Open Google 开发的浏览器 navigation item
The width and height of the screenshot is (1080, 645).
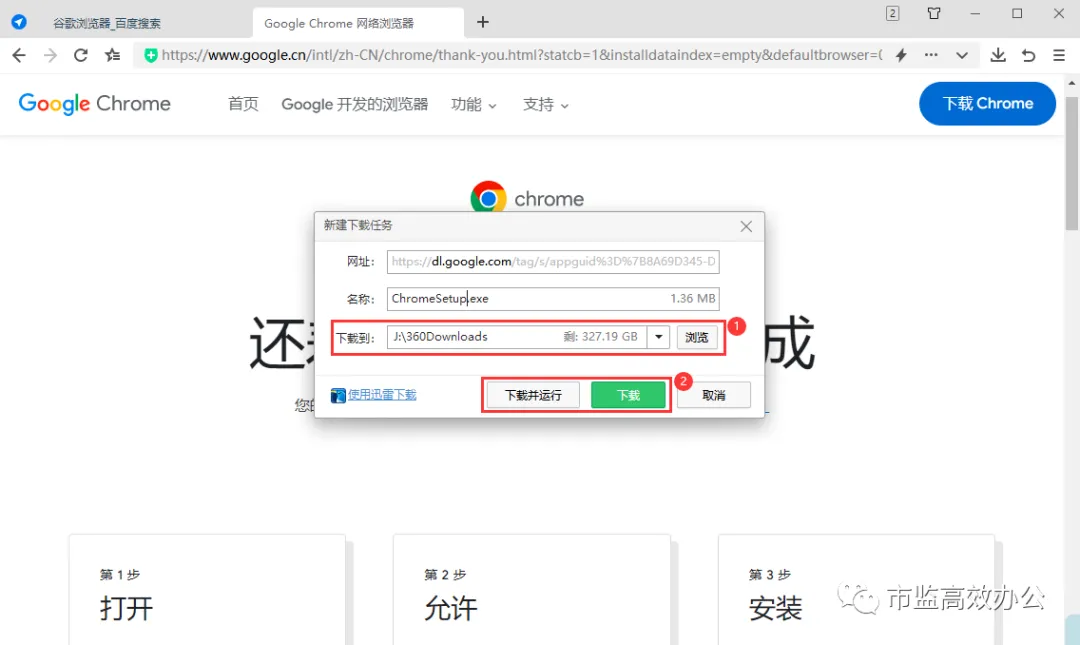coord(355,104)
